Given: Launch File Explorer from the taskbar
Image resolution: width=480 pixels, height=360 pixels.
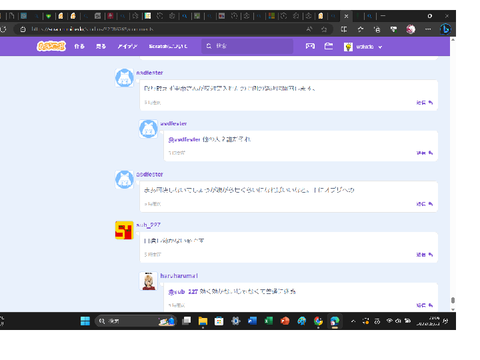Looking at the screenshot, I should tap(203, 321).
